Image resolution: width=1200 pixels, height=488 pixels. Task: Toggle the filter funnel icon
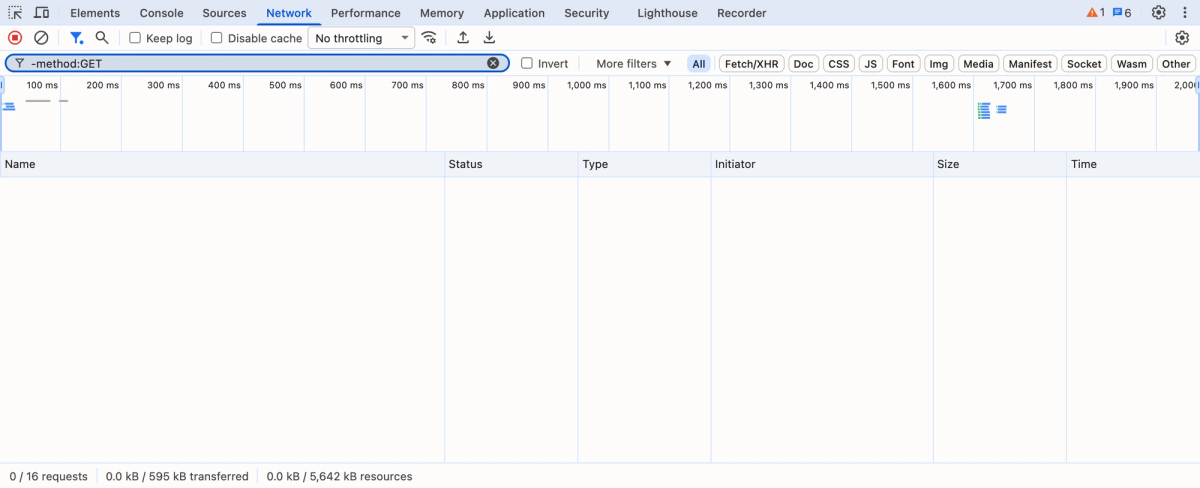coord(77,38)
